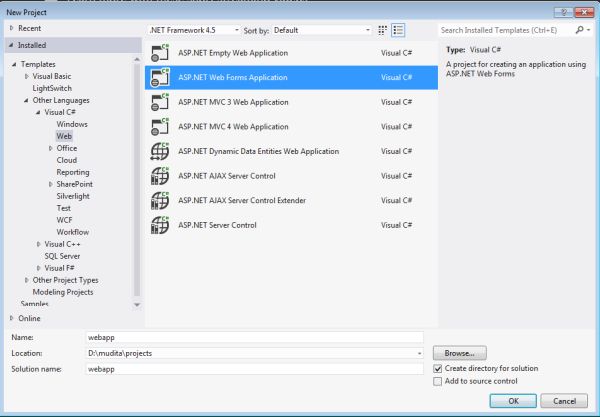
Task: Open the dialog help question mark button
Action: click(x=563, y=12)
